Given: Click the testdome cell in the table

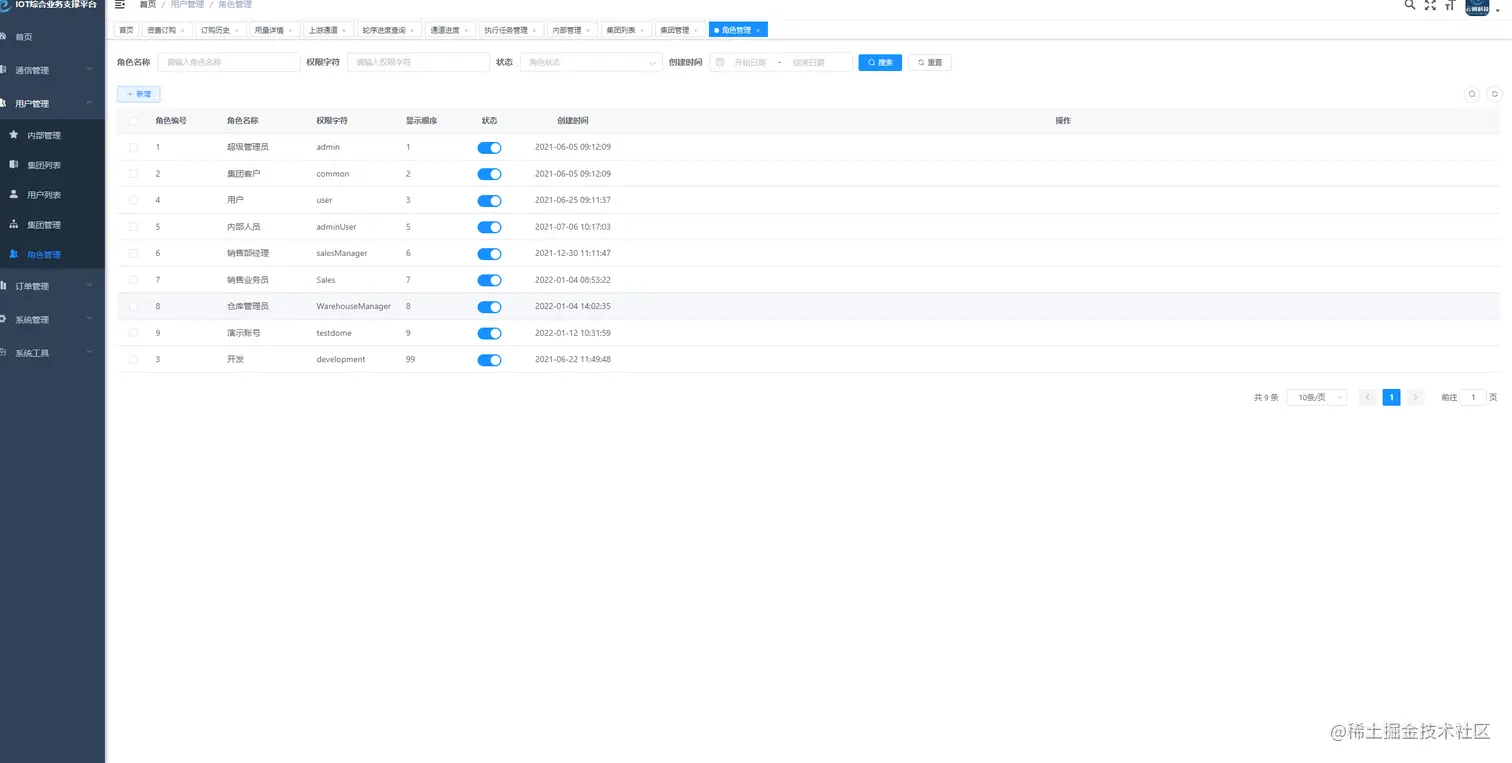Looking at the screenshot, I should coord(334,333).
